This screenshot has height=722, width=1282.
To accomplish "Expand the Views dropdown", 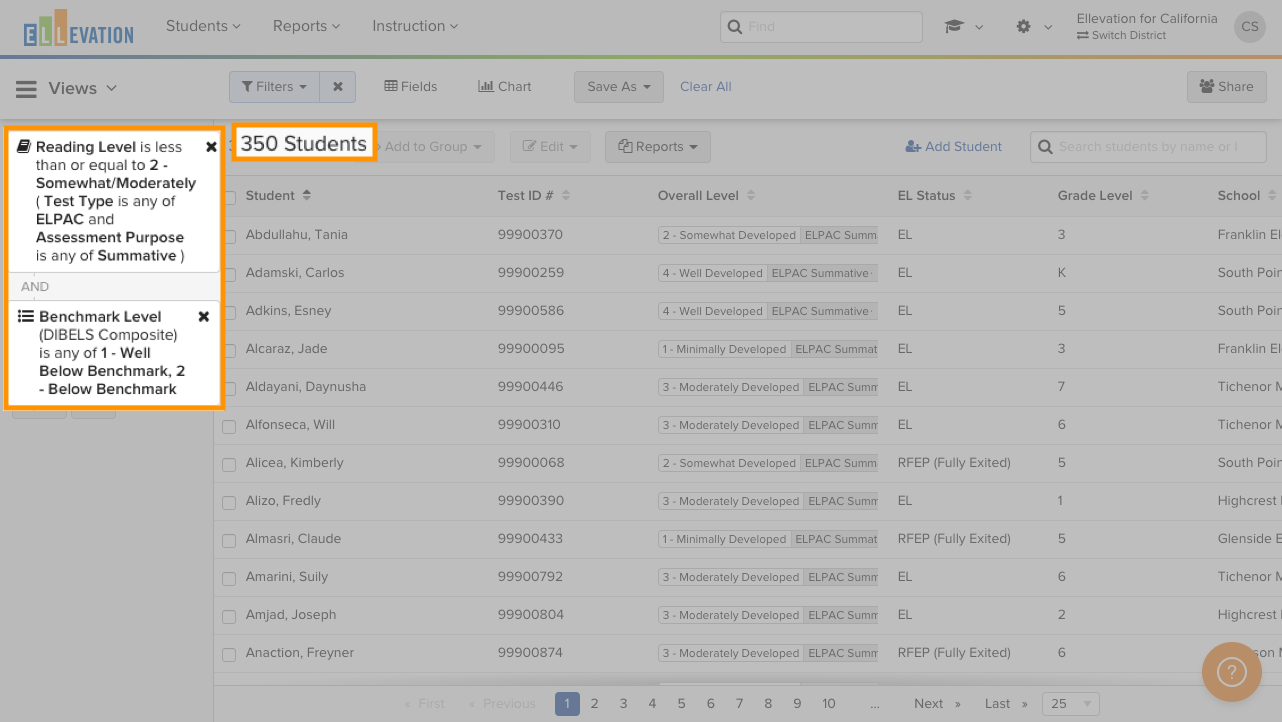I will pos(83,89).
